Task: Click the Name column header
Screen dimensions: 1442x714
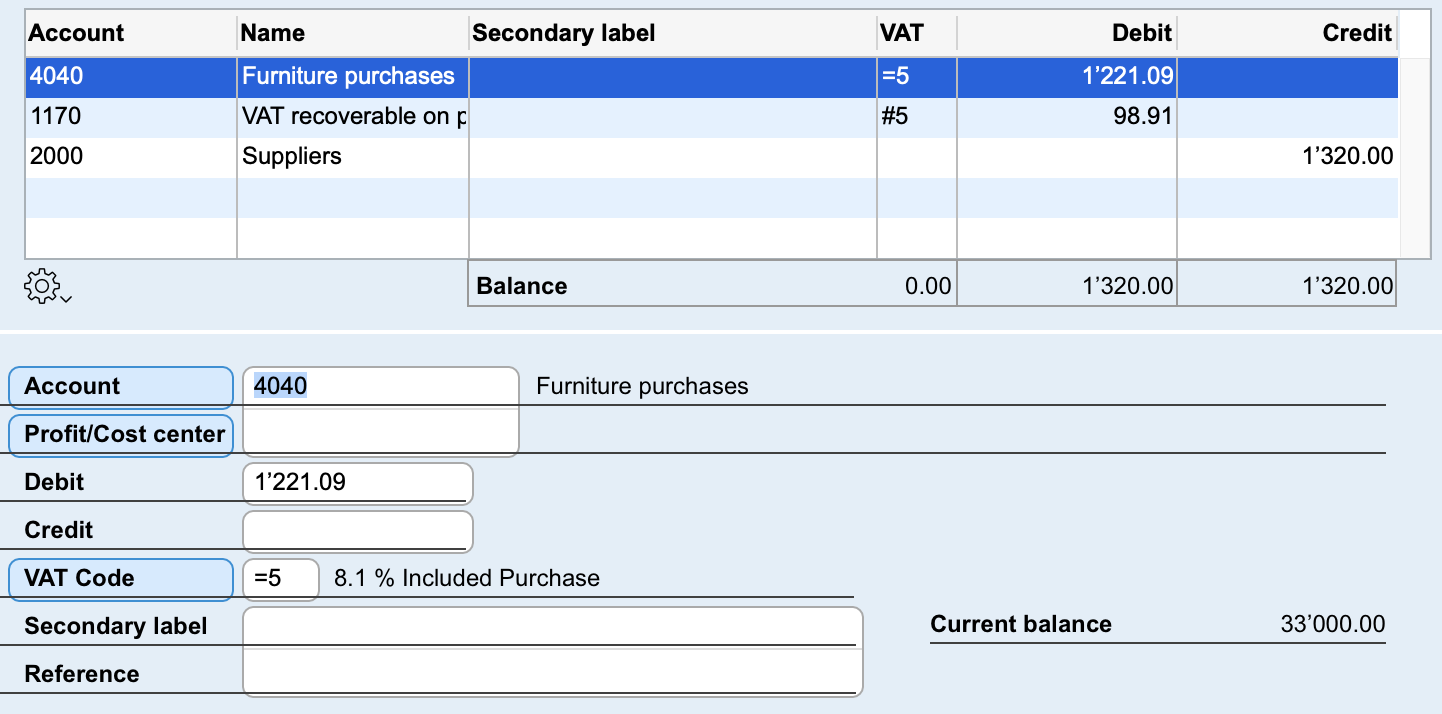Action: point(353,33)
